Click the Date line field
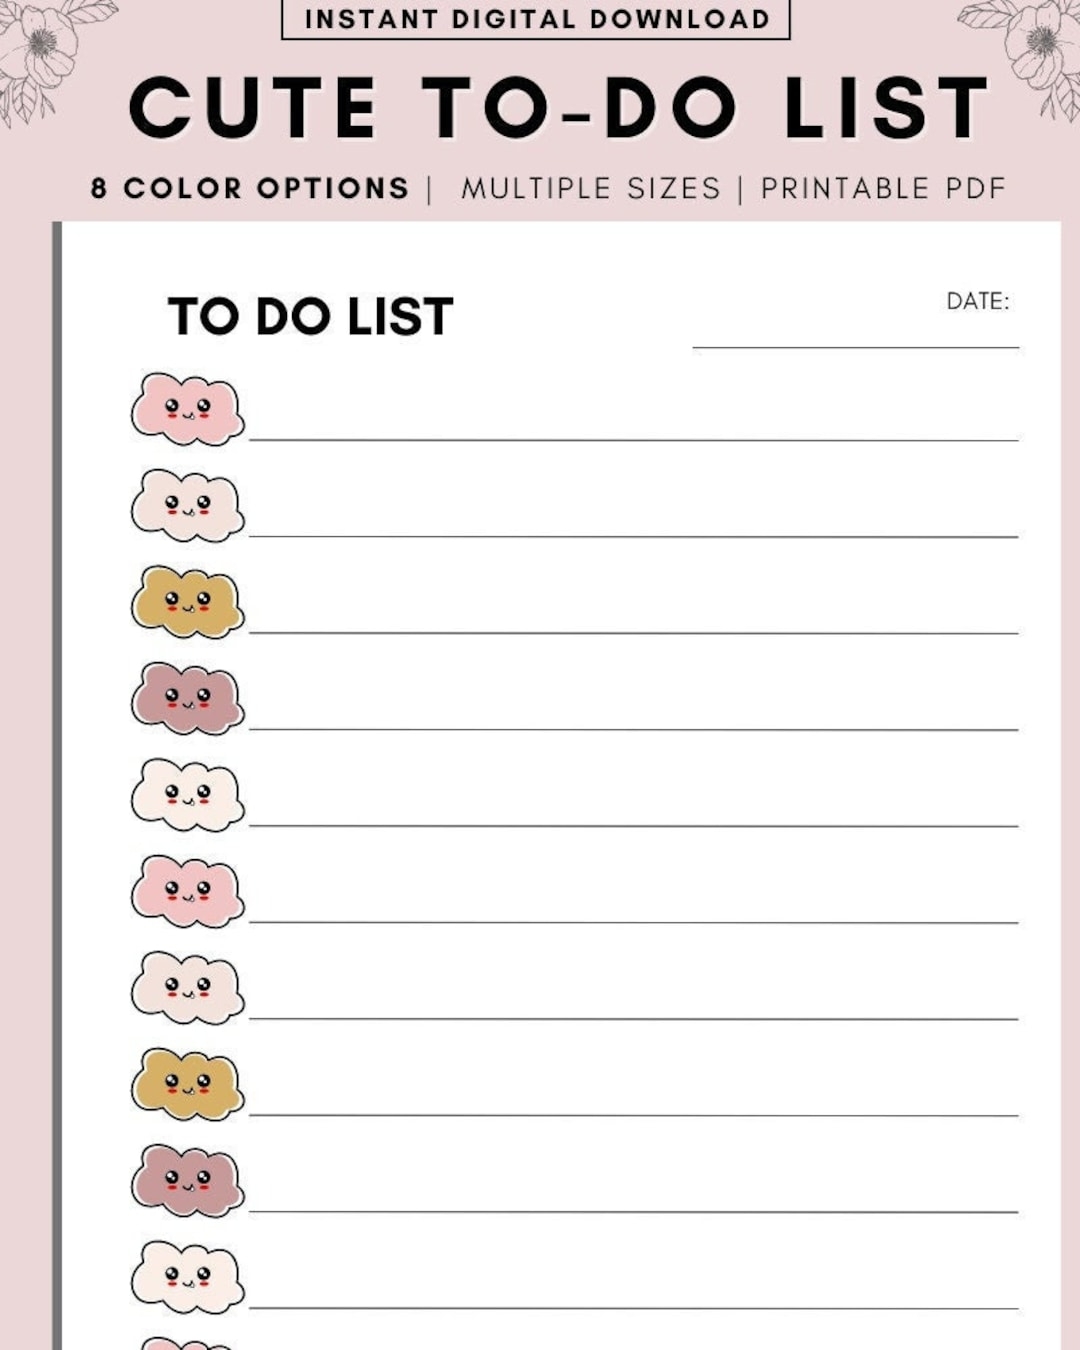Viewport: 1080px width, 1350px height. point(855,335)
